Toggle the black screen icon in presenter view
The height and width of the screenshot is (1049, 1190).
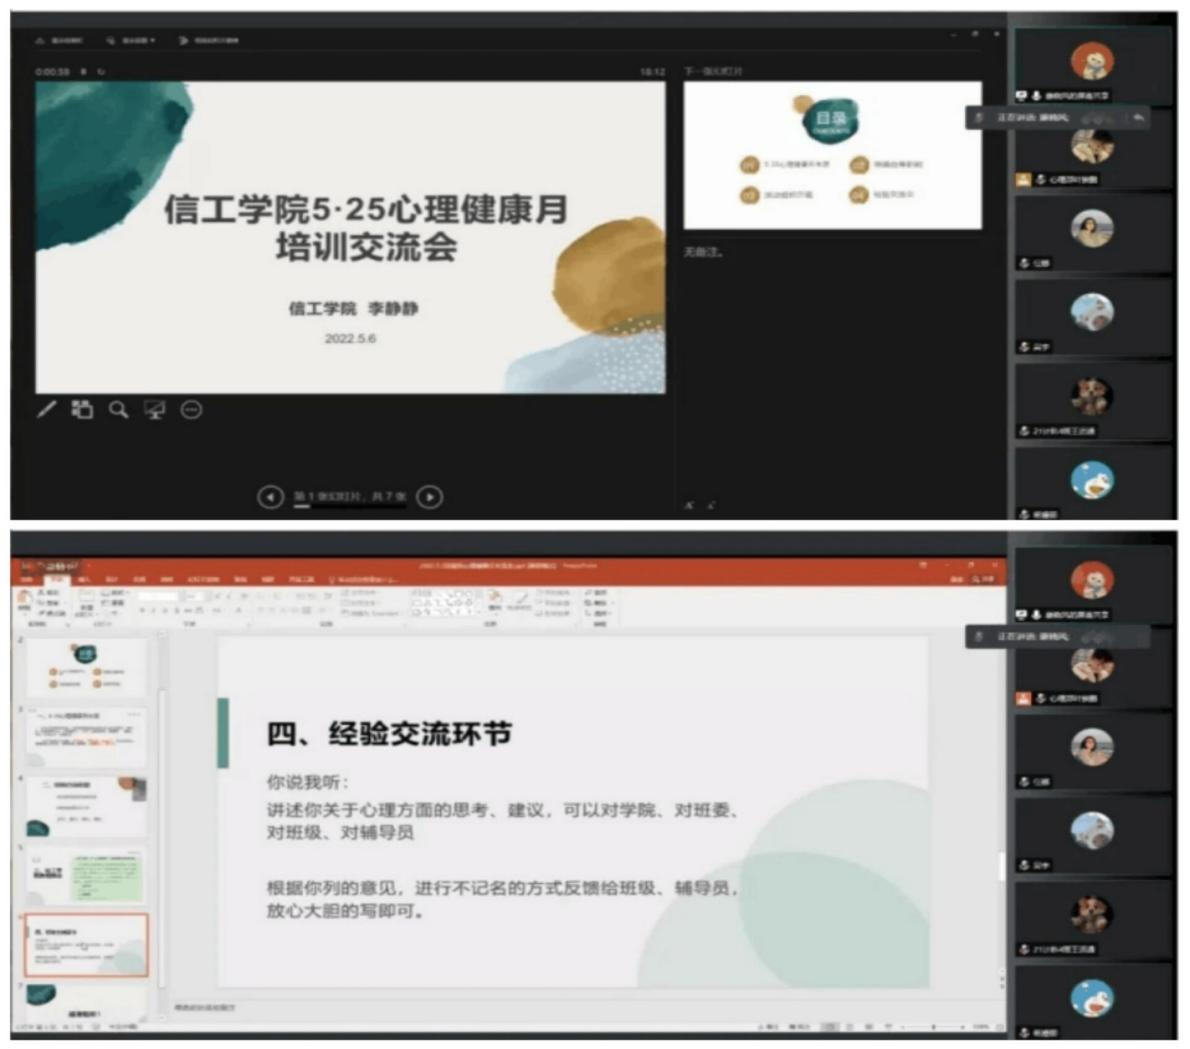coord(155,410)
